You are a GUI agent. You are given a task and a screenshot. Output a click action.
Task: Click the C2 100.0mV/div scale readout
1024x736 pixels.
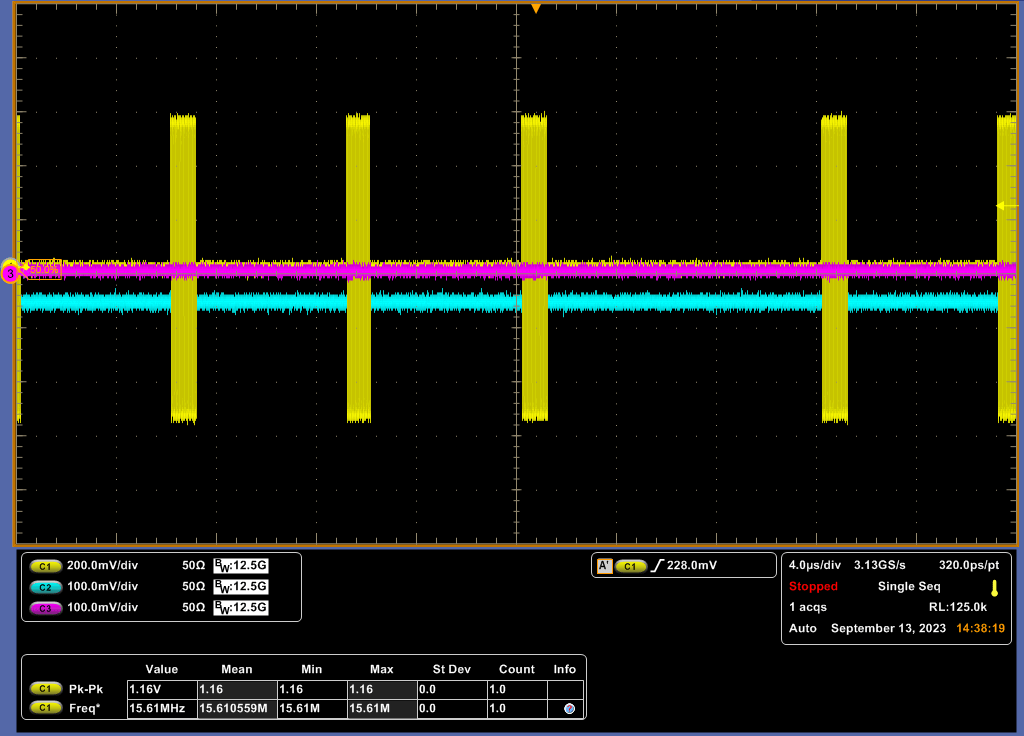pos(103,586)
